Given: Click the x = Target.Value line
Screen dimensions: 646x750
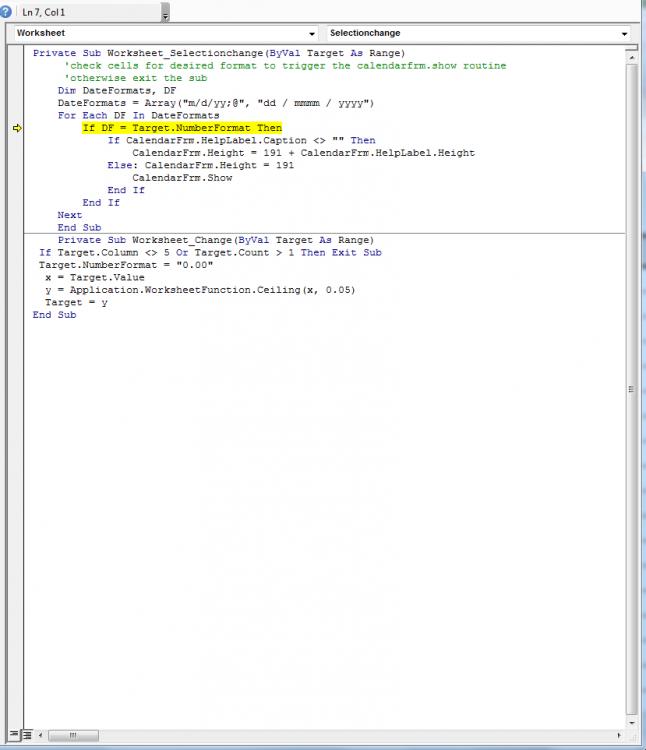Looking at the screenshot, I should click(95, 277).
